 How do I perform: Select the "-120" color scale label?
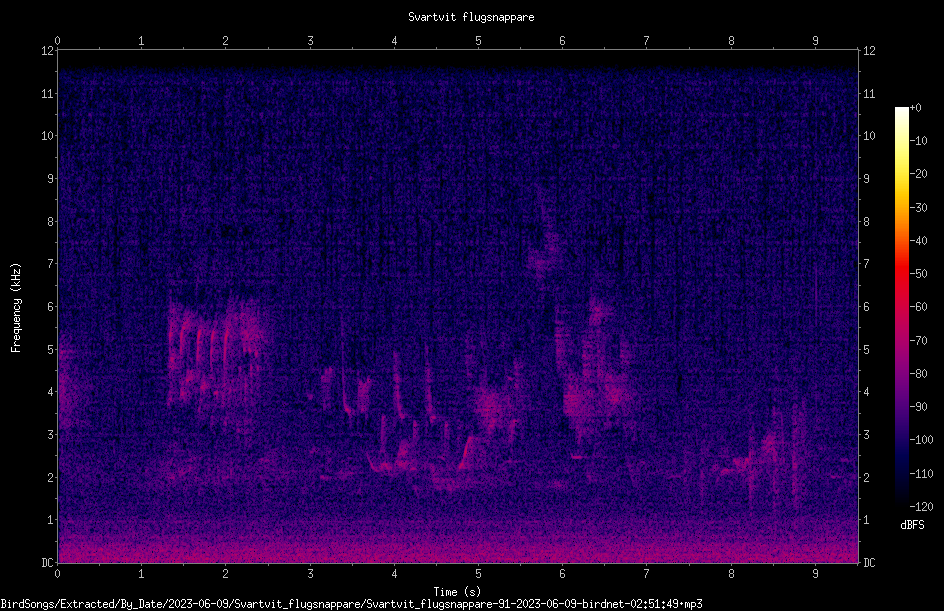click(921, 507)
